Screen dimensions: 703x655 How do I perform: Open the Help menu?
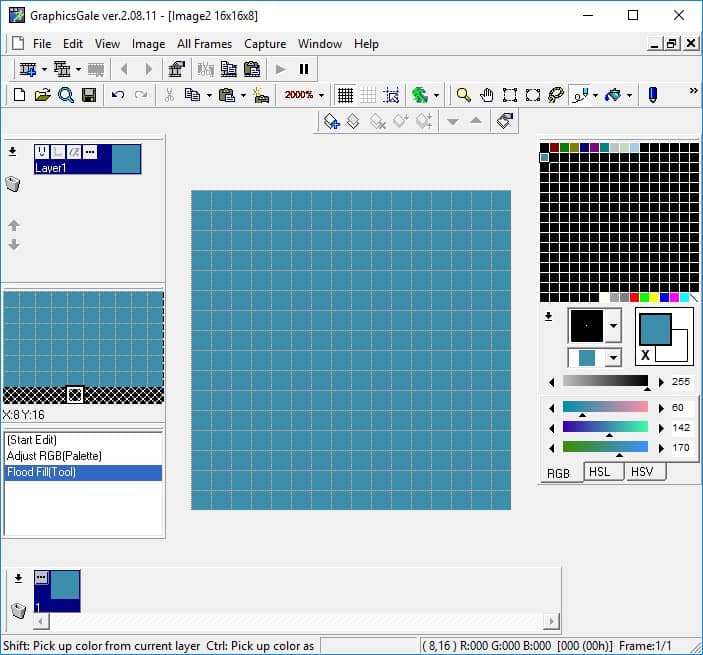(366, 44)
